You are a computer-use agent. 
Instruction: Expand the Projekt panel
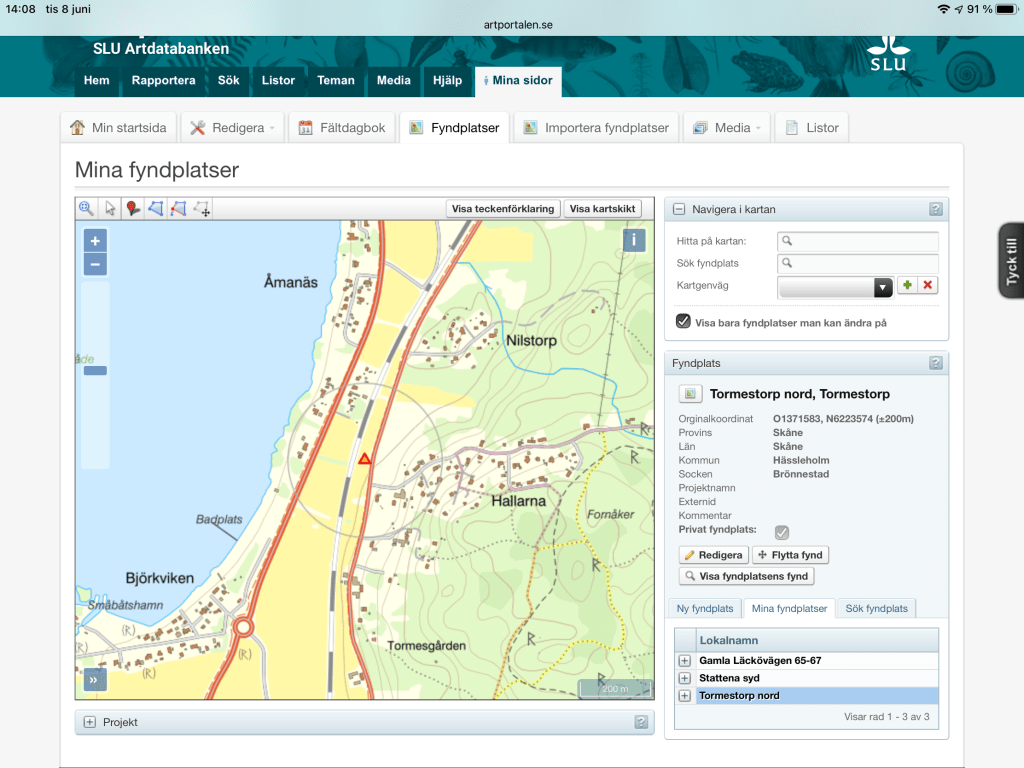(89, 722)
